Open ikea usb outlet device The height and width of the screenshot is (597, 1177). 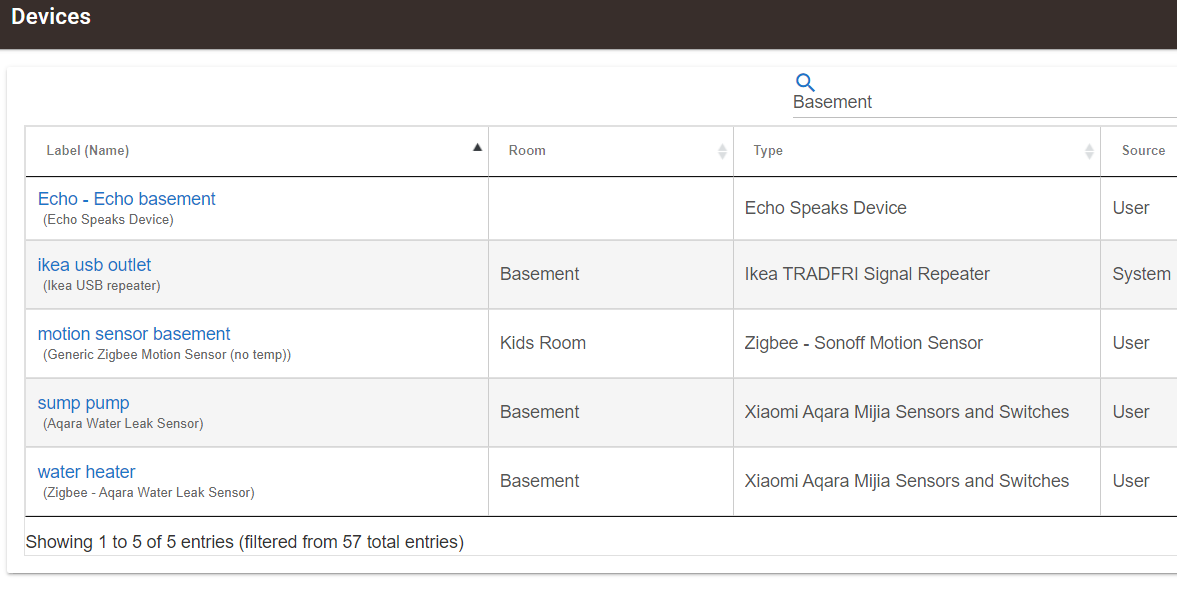[95, 265]
